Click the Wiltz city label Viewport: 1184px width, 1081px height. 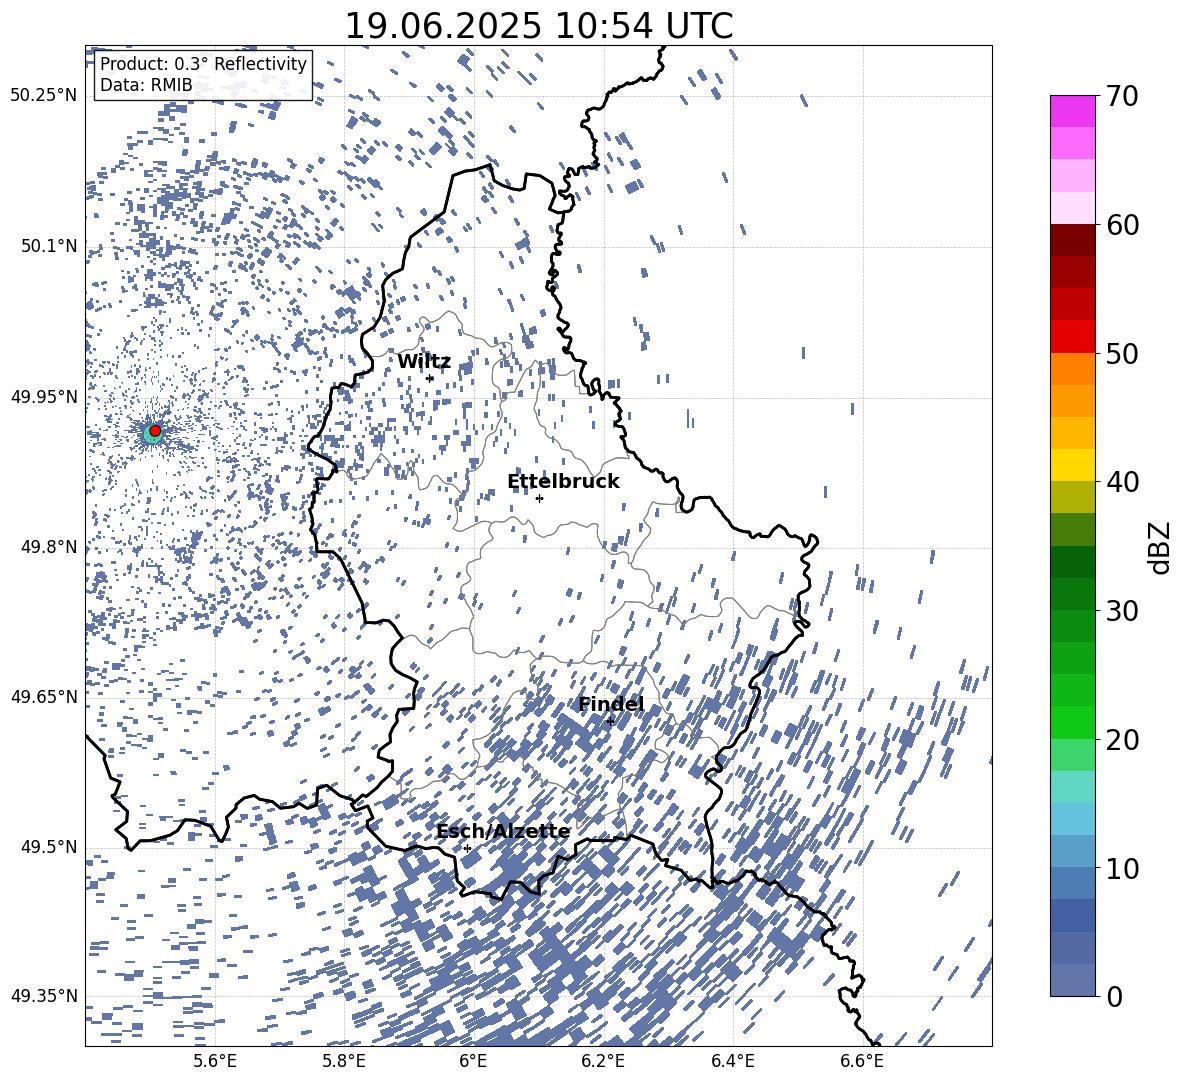click(x=424, y=362)
